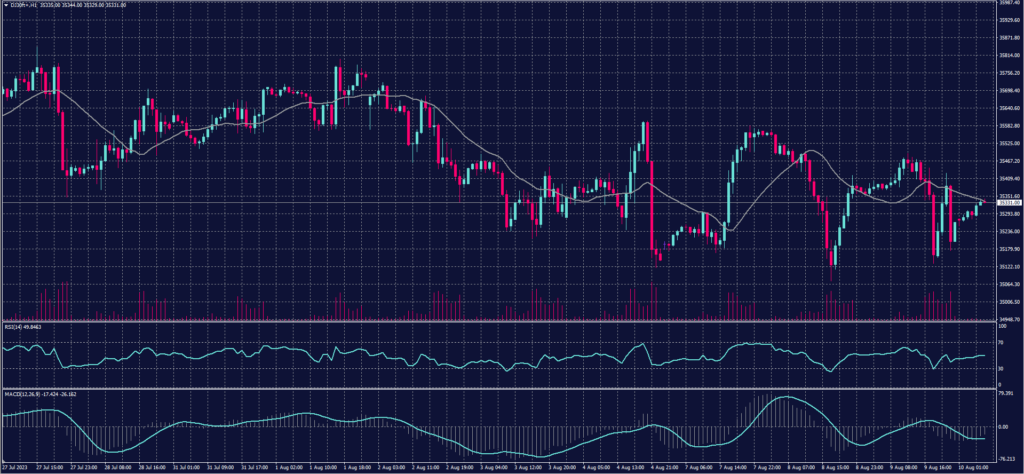
Task: Click the 35582.80 price scale label
Action: pos(1007,126)
